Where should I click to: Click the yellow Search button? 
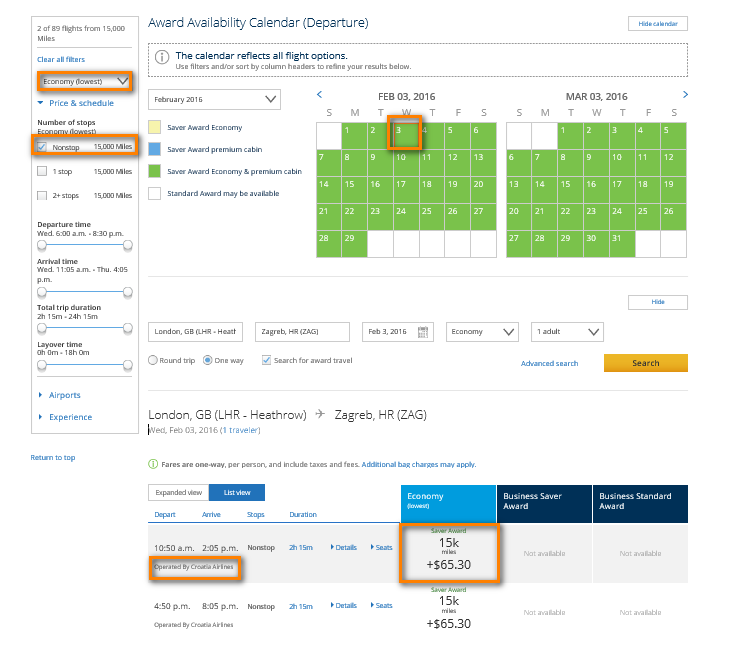[645, 363]
